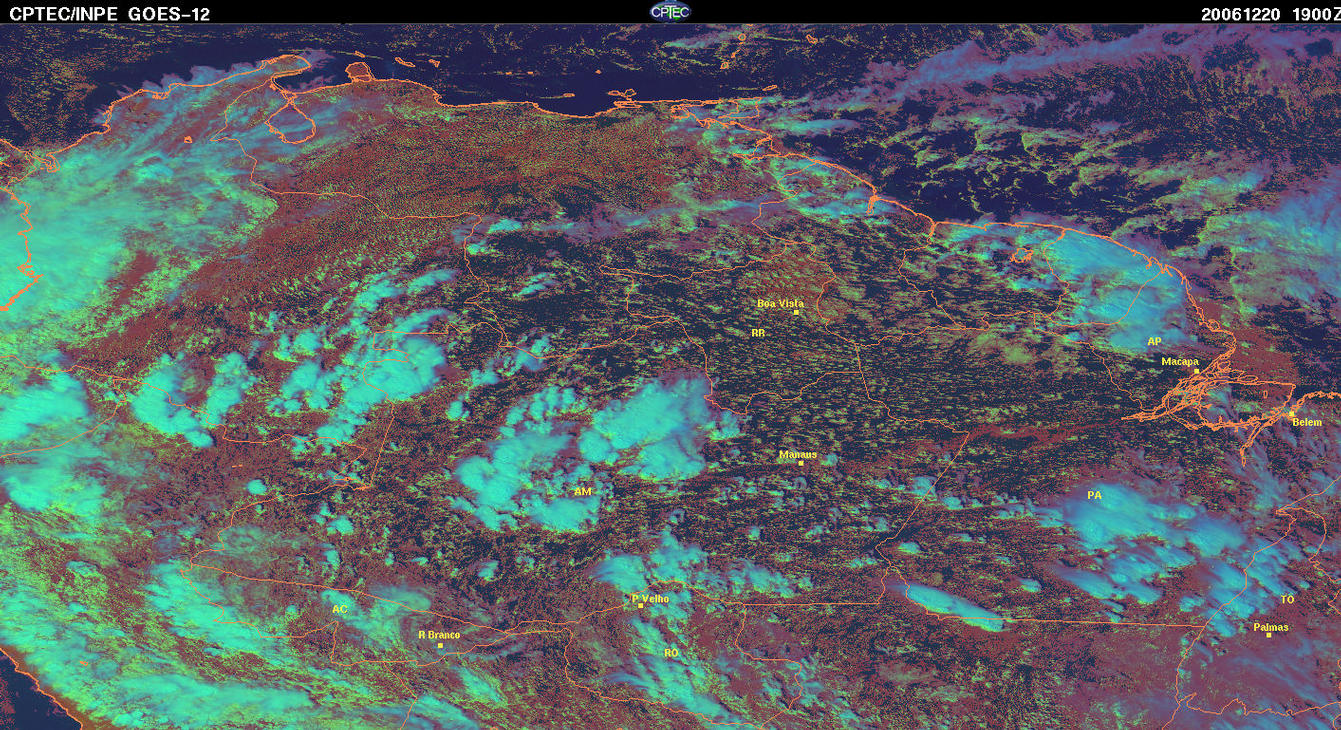Click the Boa Vista city marker square
The height and width of the screenshot is (730, 1341).
click(796, 312)
